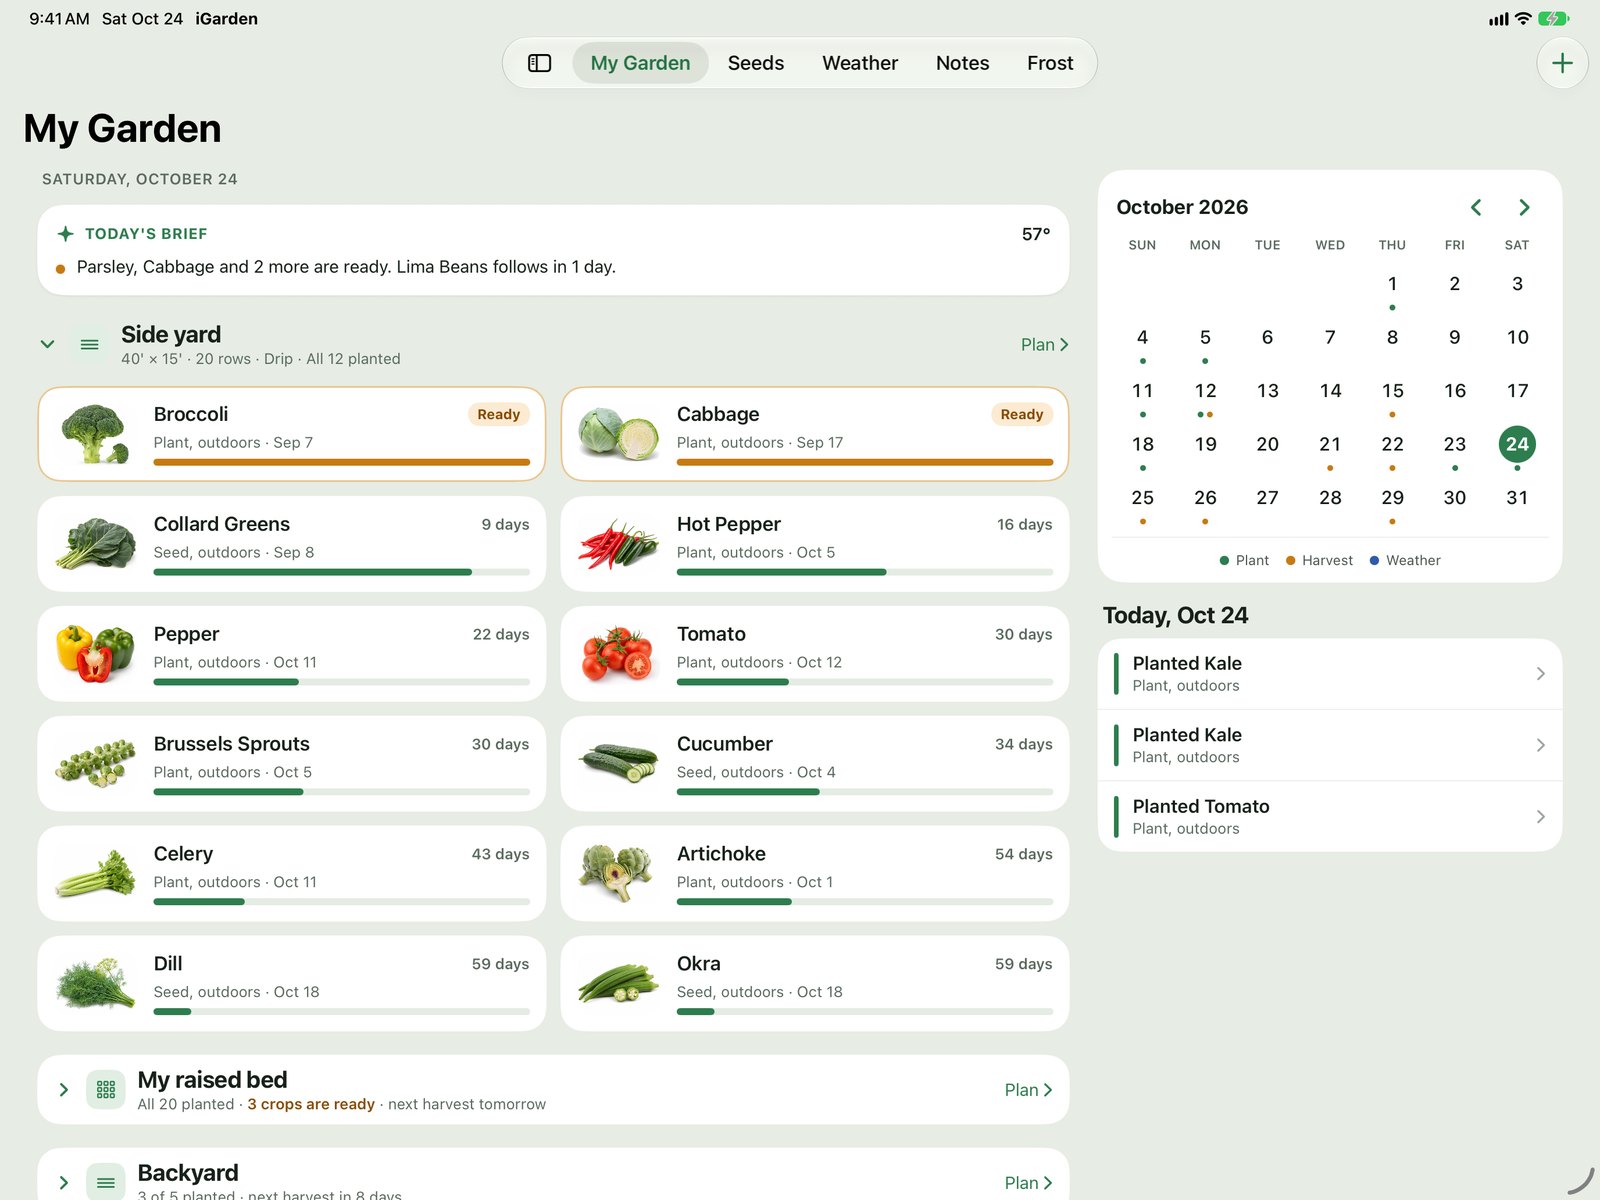
Task: Switch to the Seeds tab
Action: (756, 63)
